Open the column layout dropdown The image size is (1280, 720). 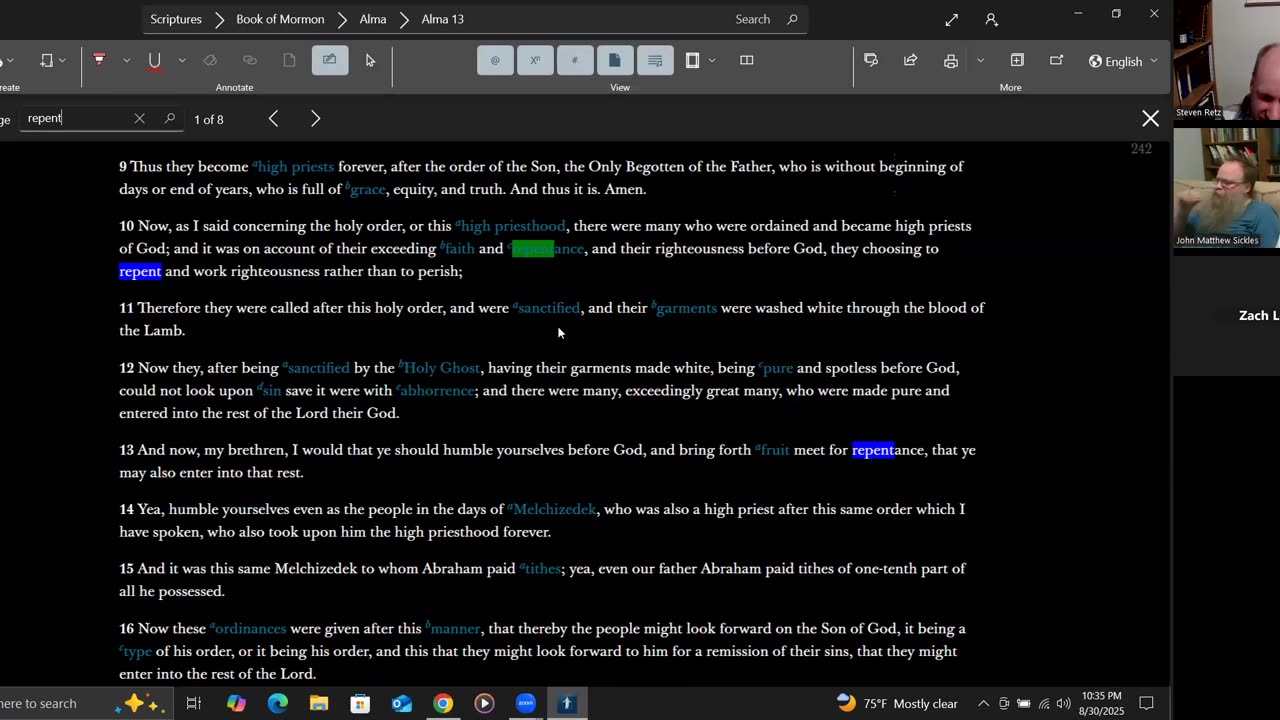point(711,60)
